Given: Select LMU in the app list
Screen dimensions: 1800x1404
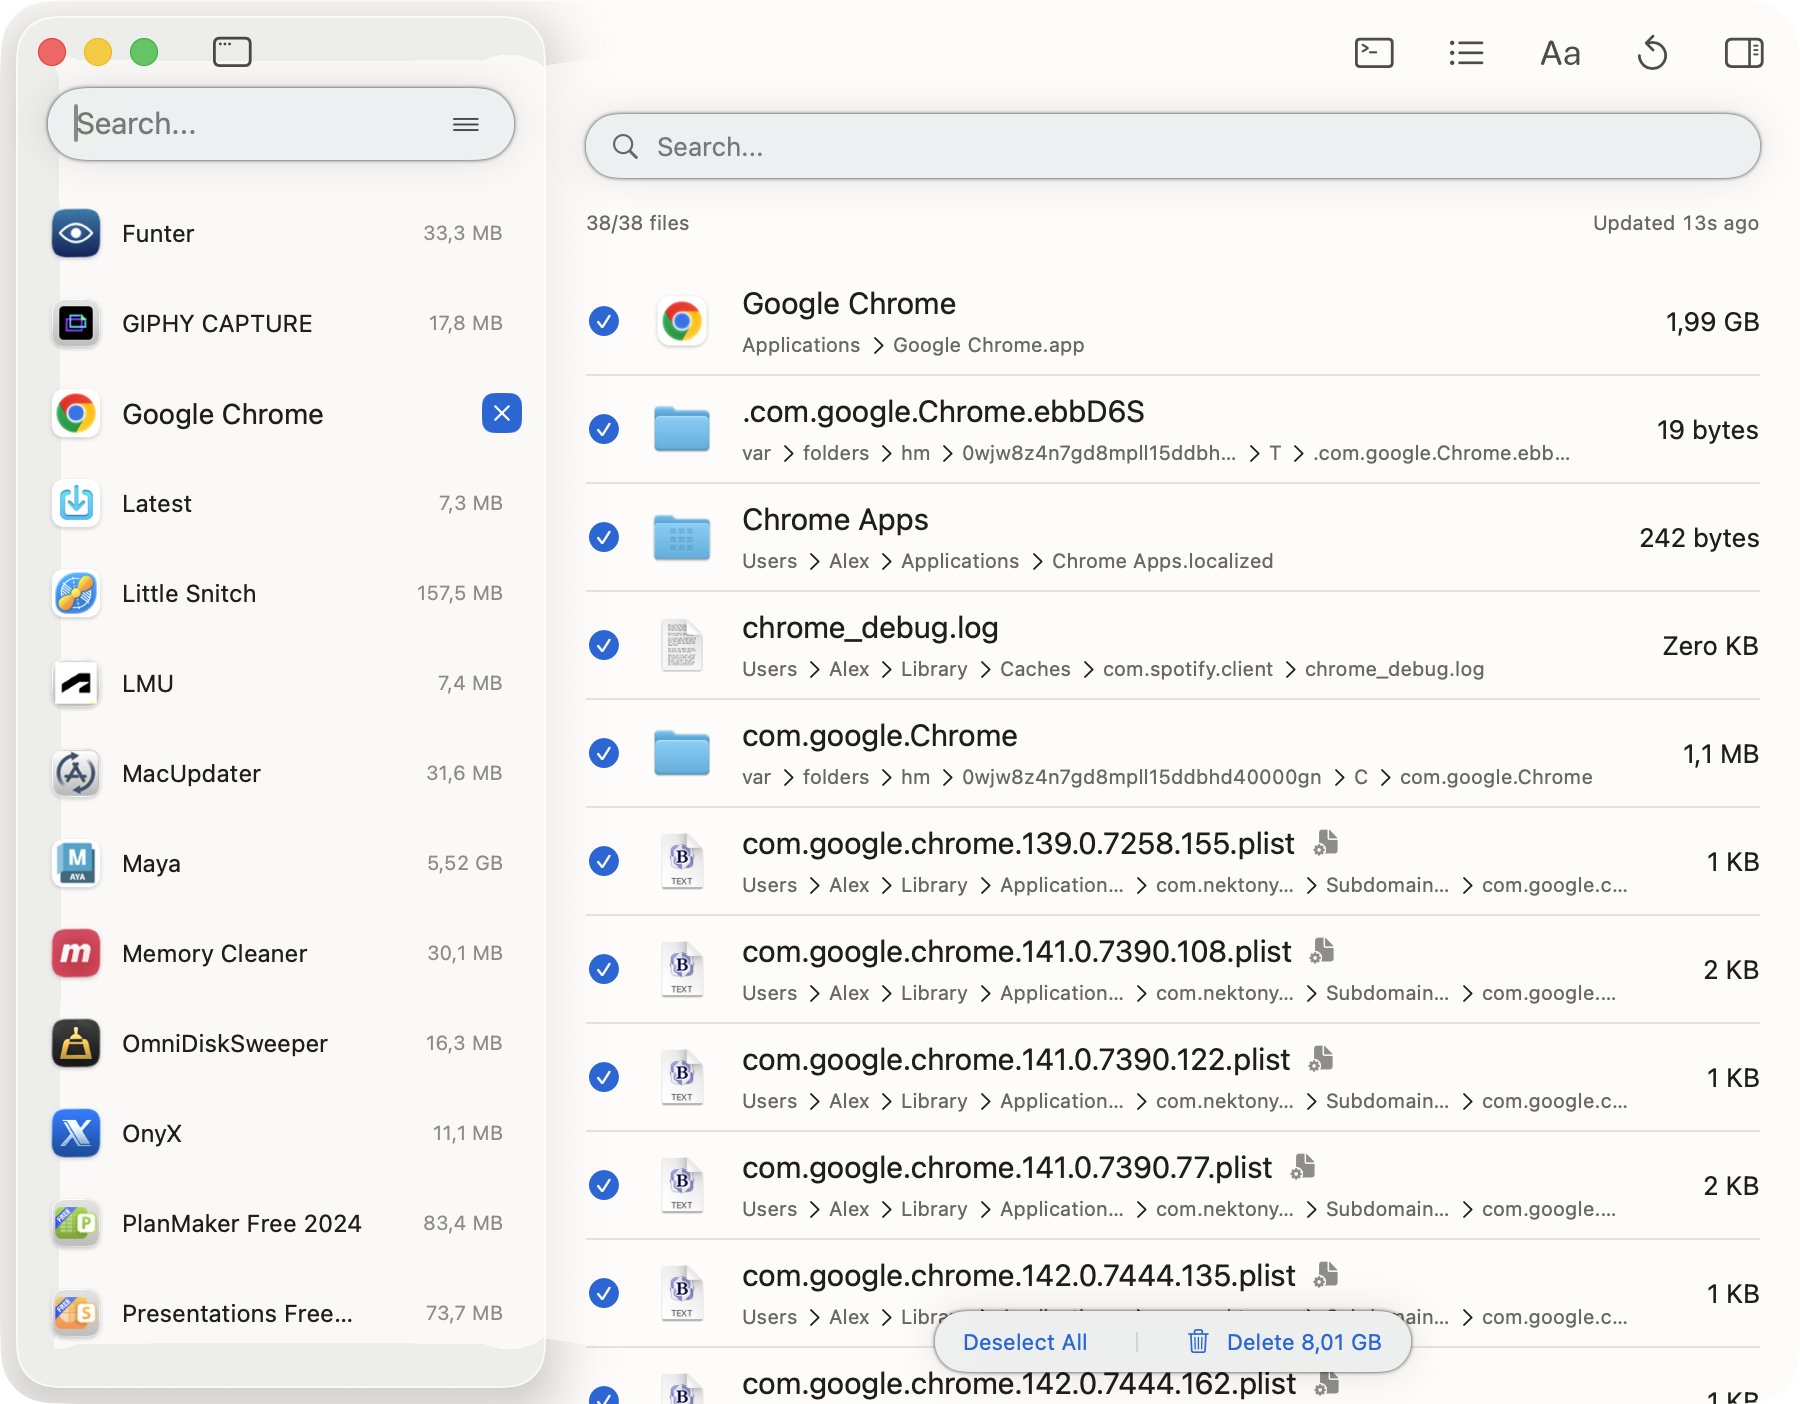Looking at the screenshot, I should [279, 683].
